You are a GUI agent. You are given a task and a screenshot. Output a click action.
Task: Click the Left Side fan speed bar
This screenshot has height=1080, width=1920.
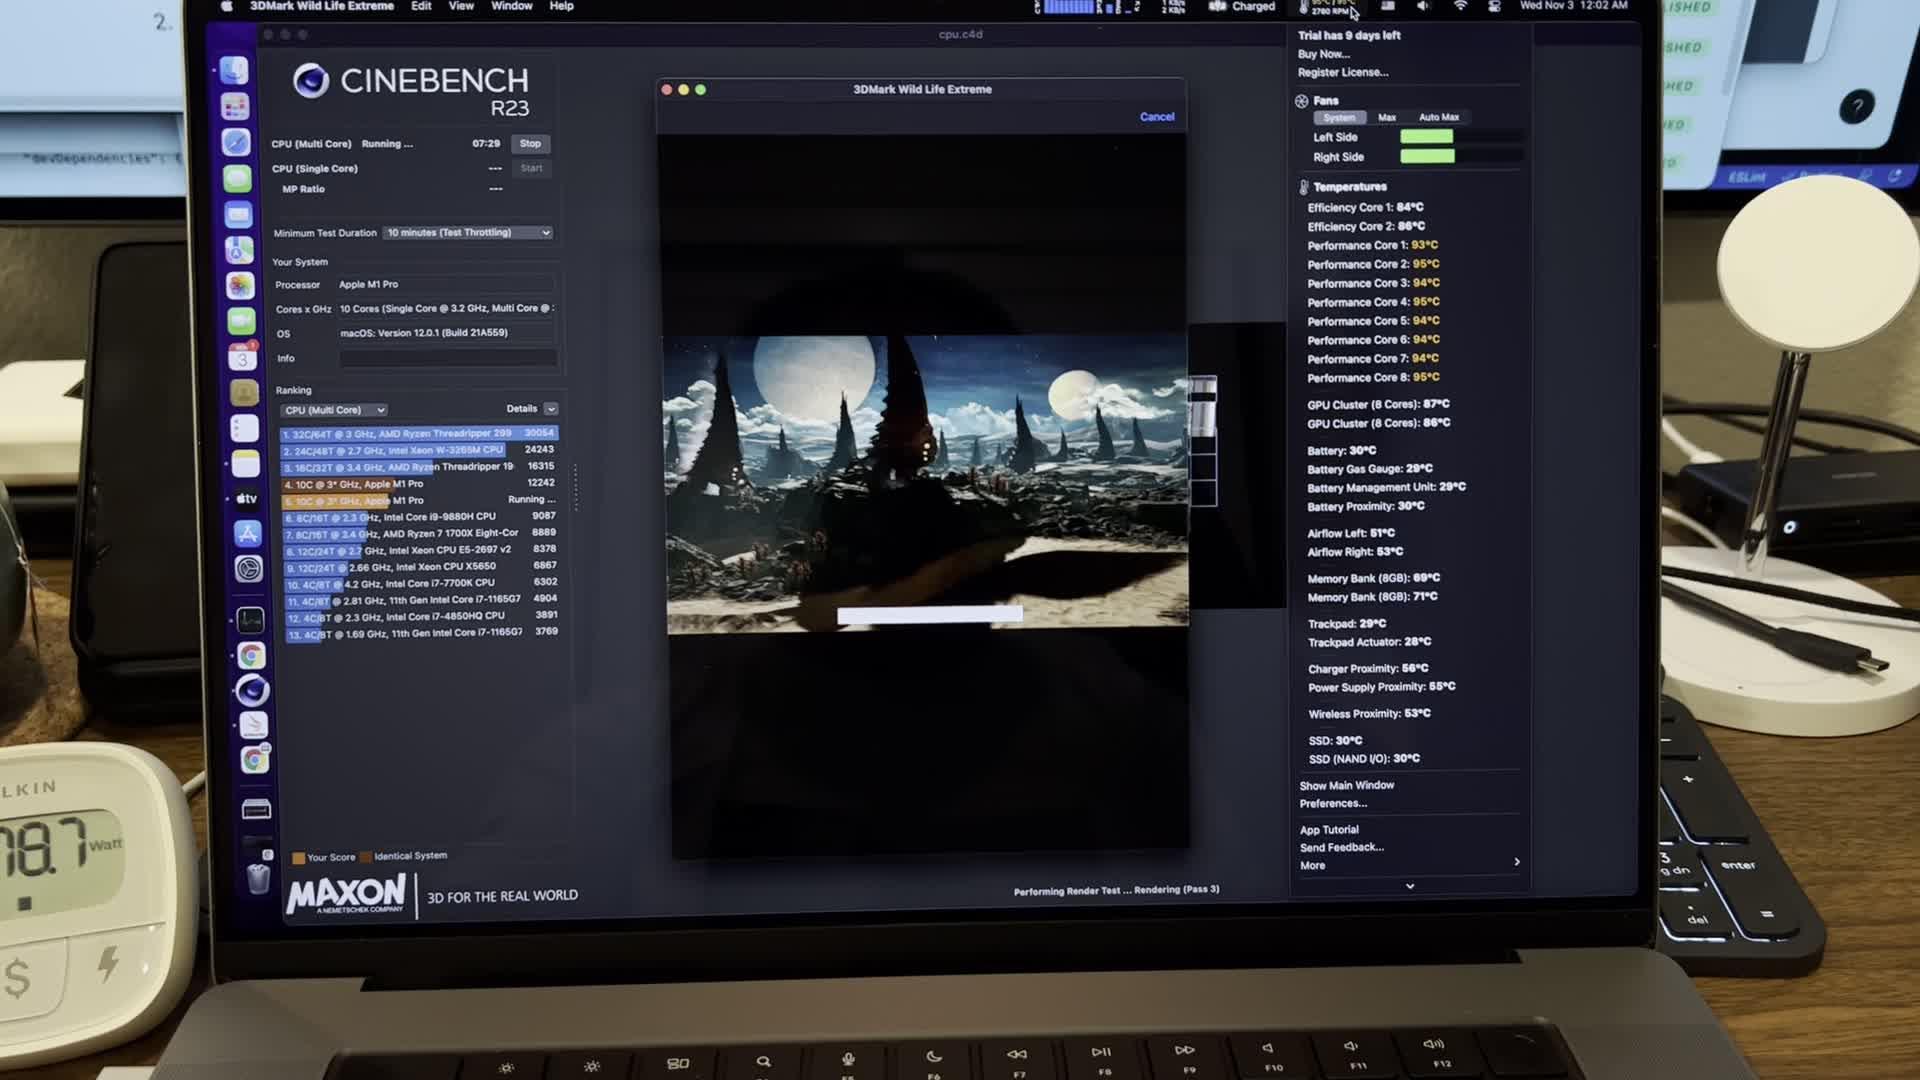[1427, 137]
